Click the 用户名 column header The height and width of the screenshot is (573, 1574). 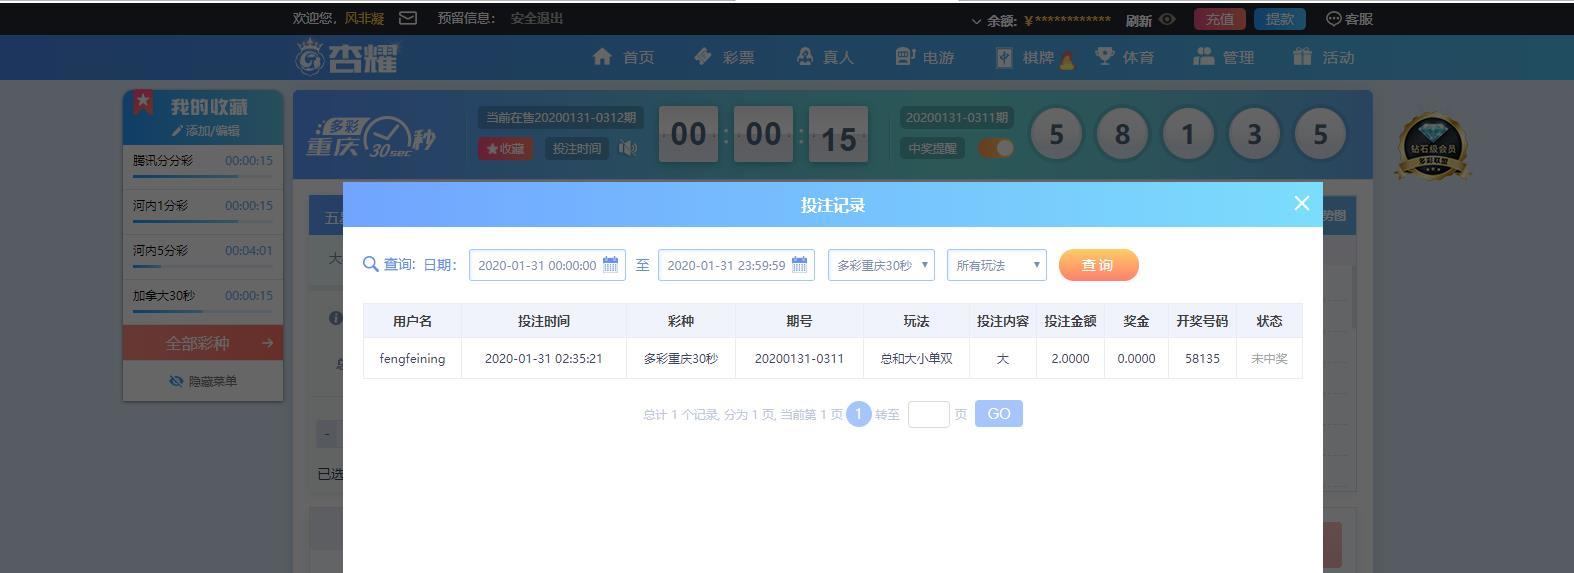coord(412,321)
